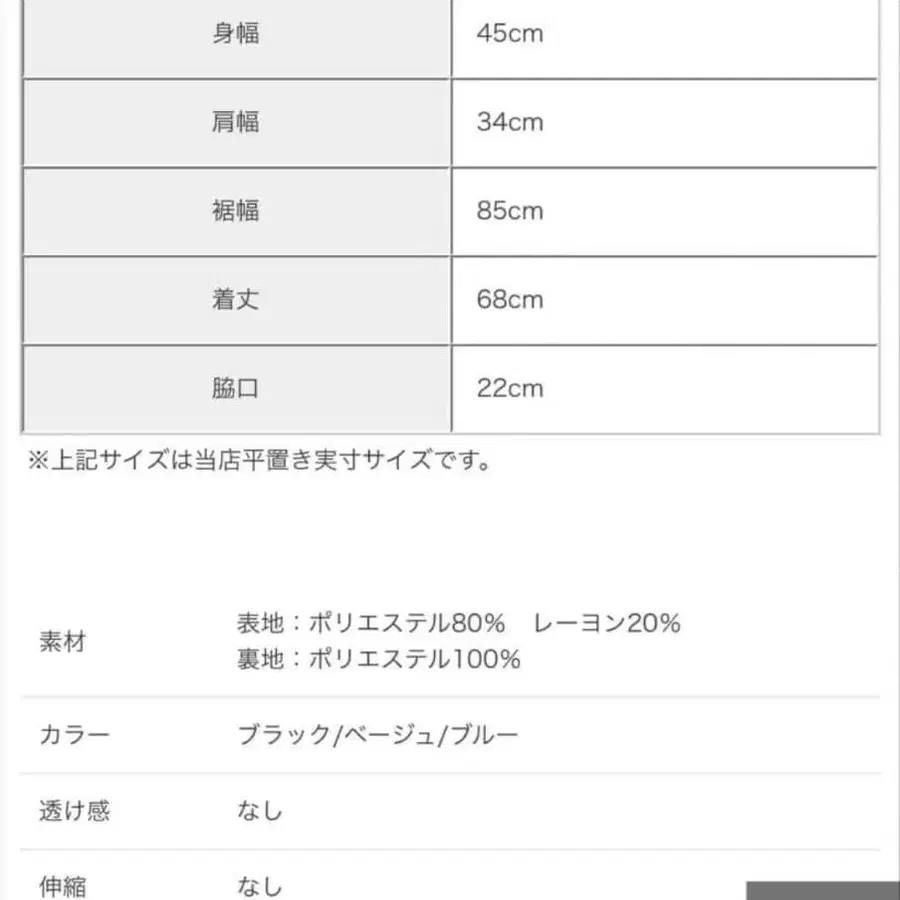The height and width of the screenshot is (900, 900).
Task: Click the 透け感 label
Action: tap(74, 810)
